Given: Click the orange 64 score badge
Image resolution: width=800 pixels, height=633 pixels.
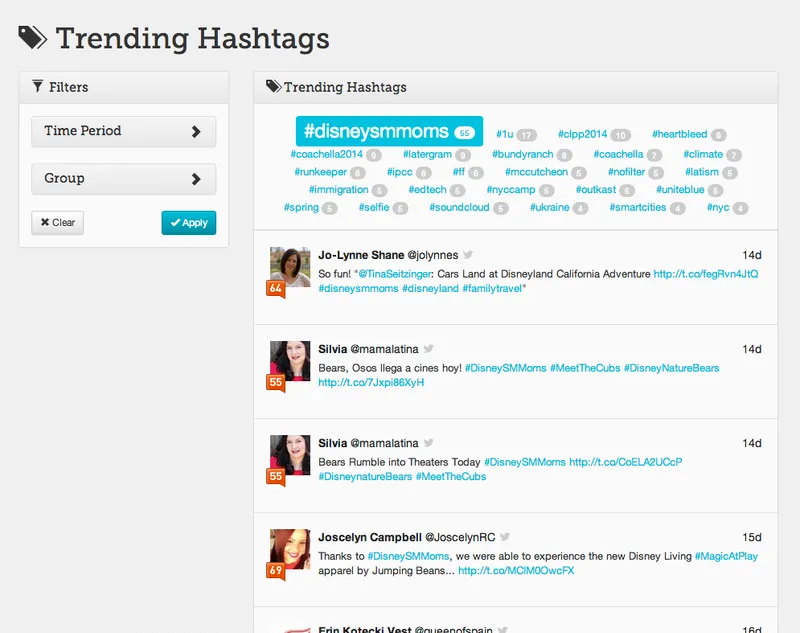Looking at the screenshot, I should (x=276, y=288).
